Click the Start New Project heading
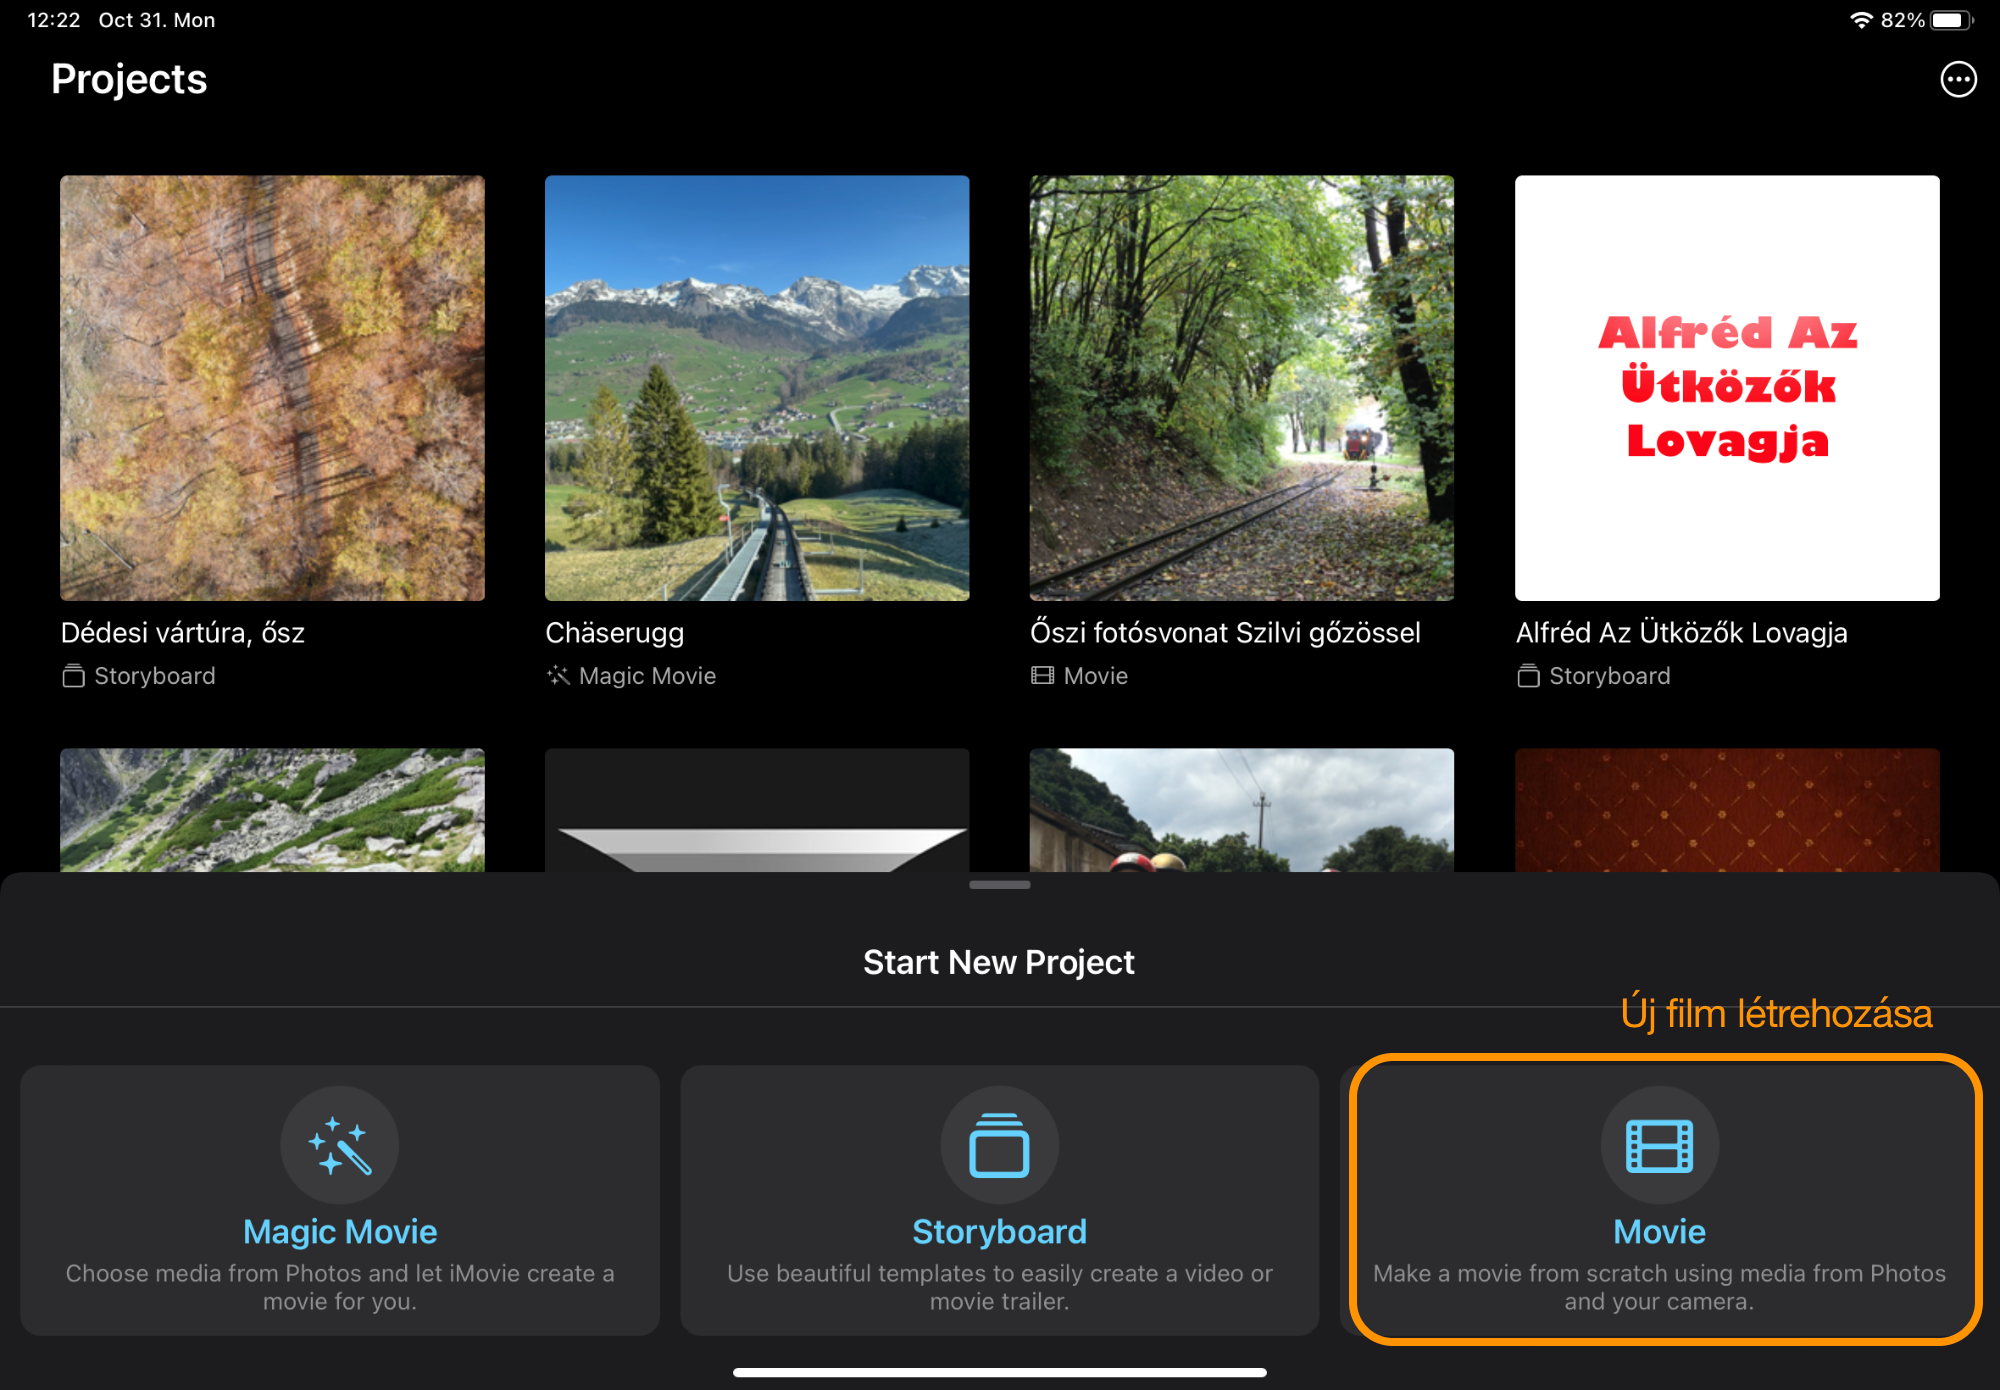Screen dimensions: 2000x1390 (x=999, y=962)
